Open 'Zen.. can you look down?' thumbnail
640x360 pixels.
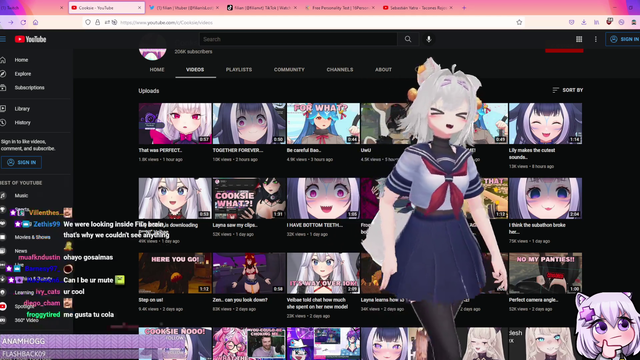coord(249,273)
